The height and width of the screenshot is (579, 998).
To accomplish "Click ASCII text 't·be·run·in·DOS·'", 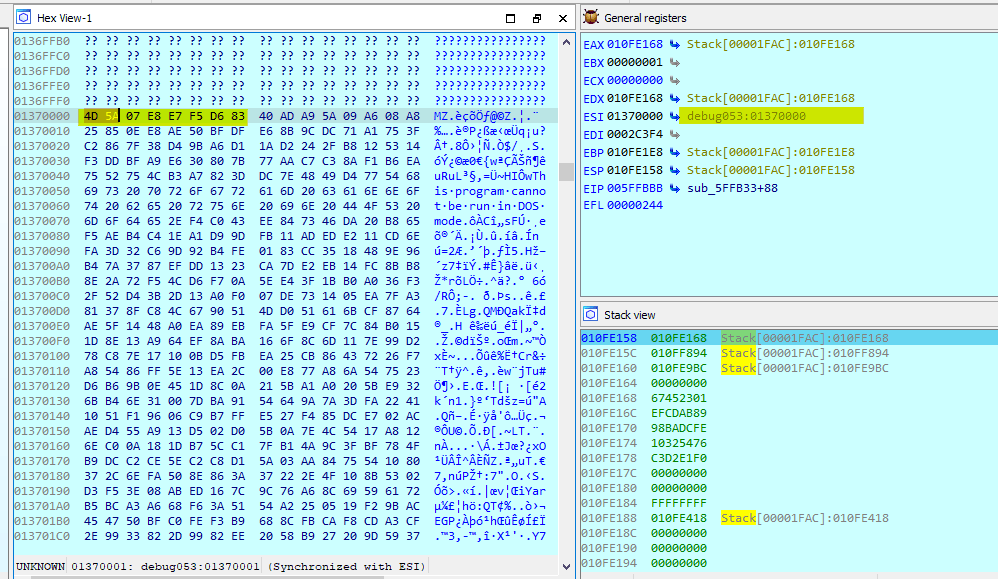I will [490, 206].
